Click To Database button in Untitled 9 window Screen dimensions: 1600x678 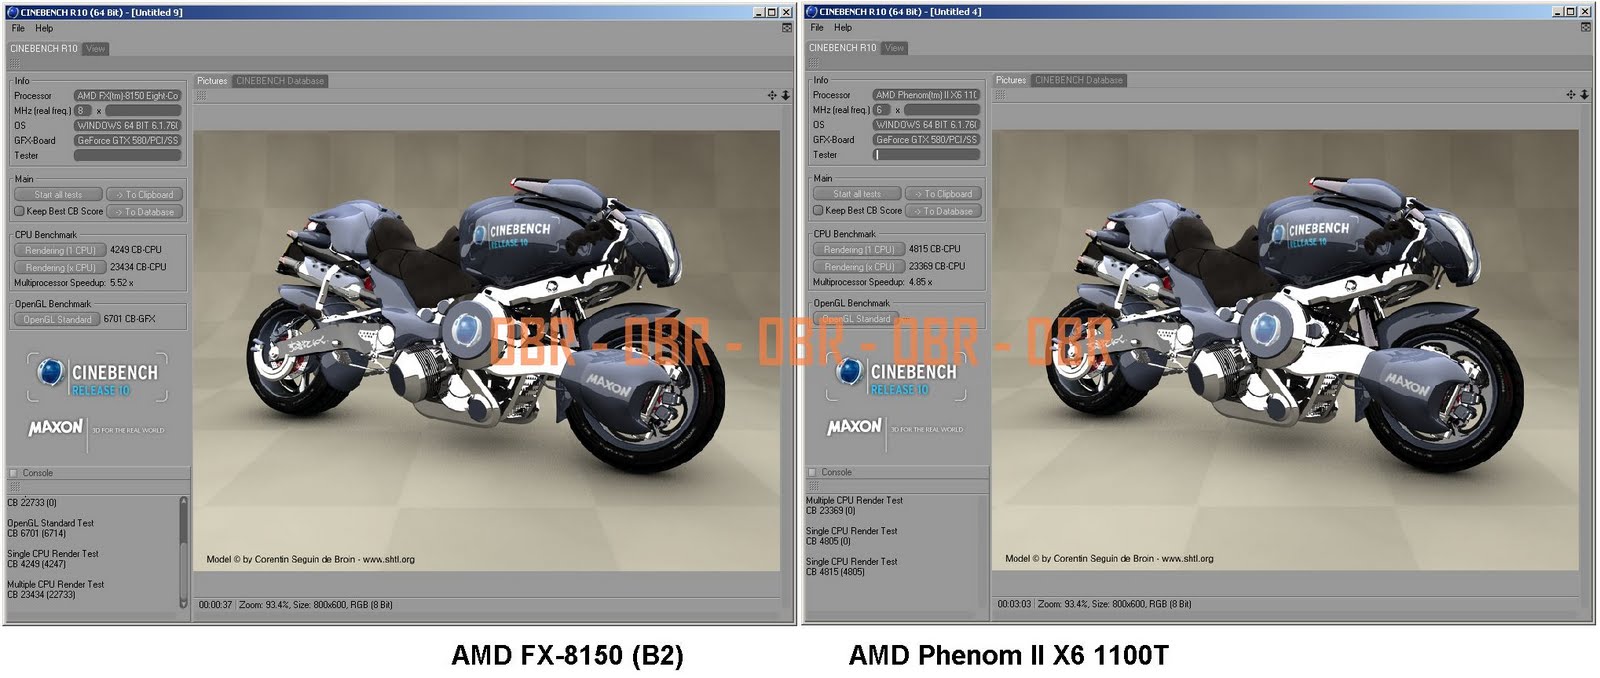point(145,212)
